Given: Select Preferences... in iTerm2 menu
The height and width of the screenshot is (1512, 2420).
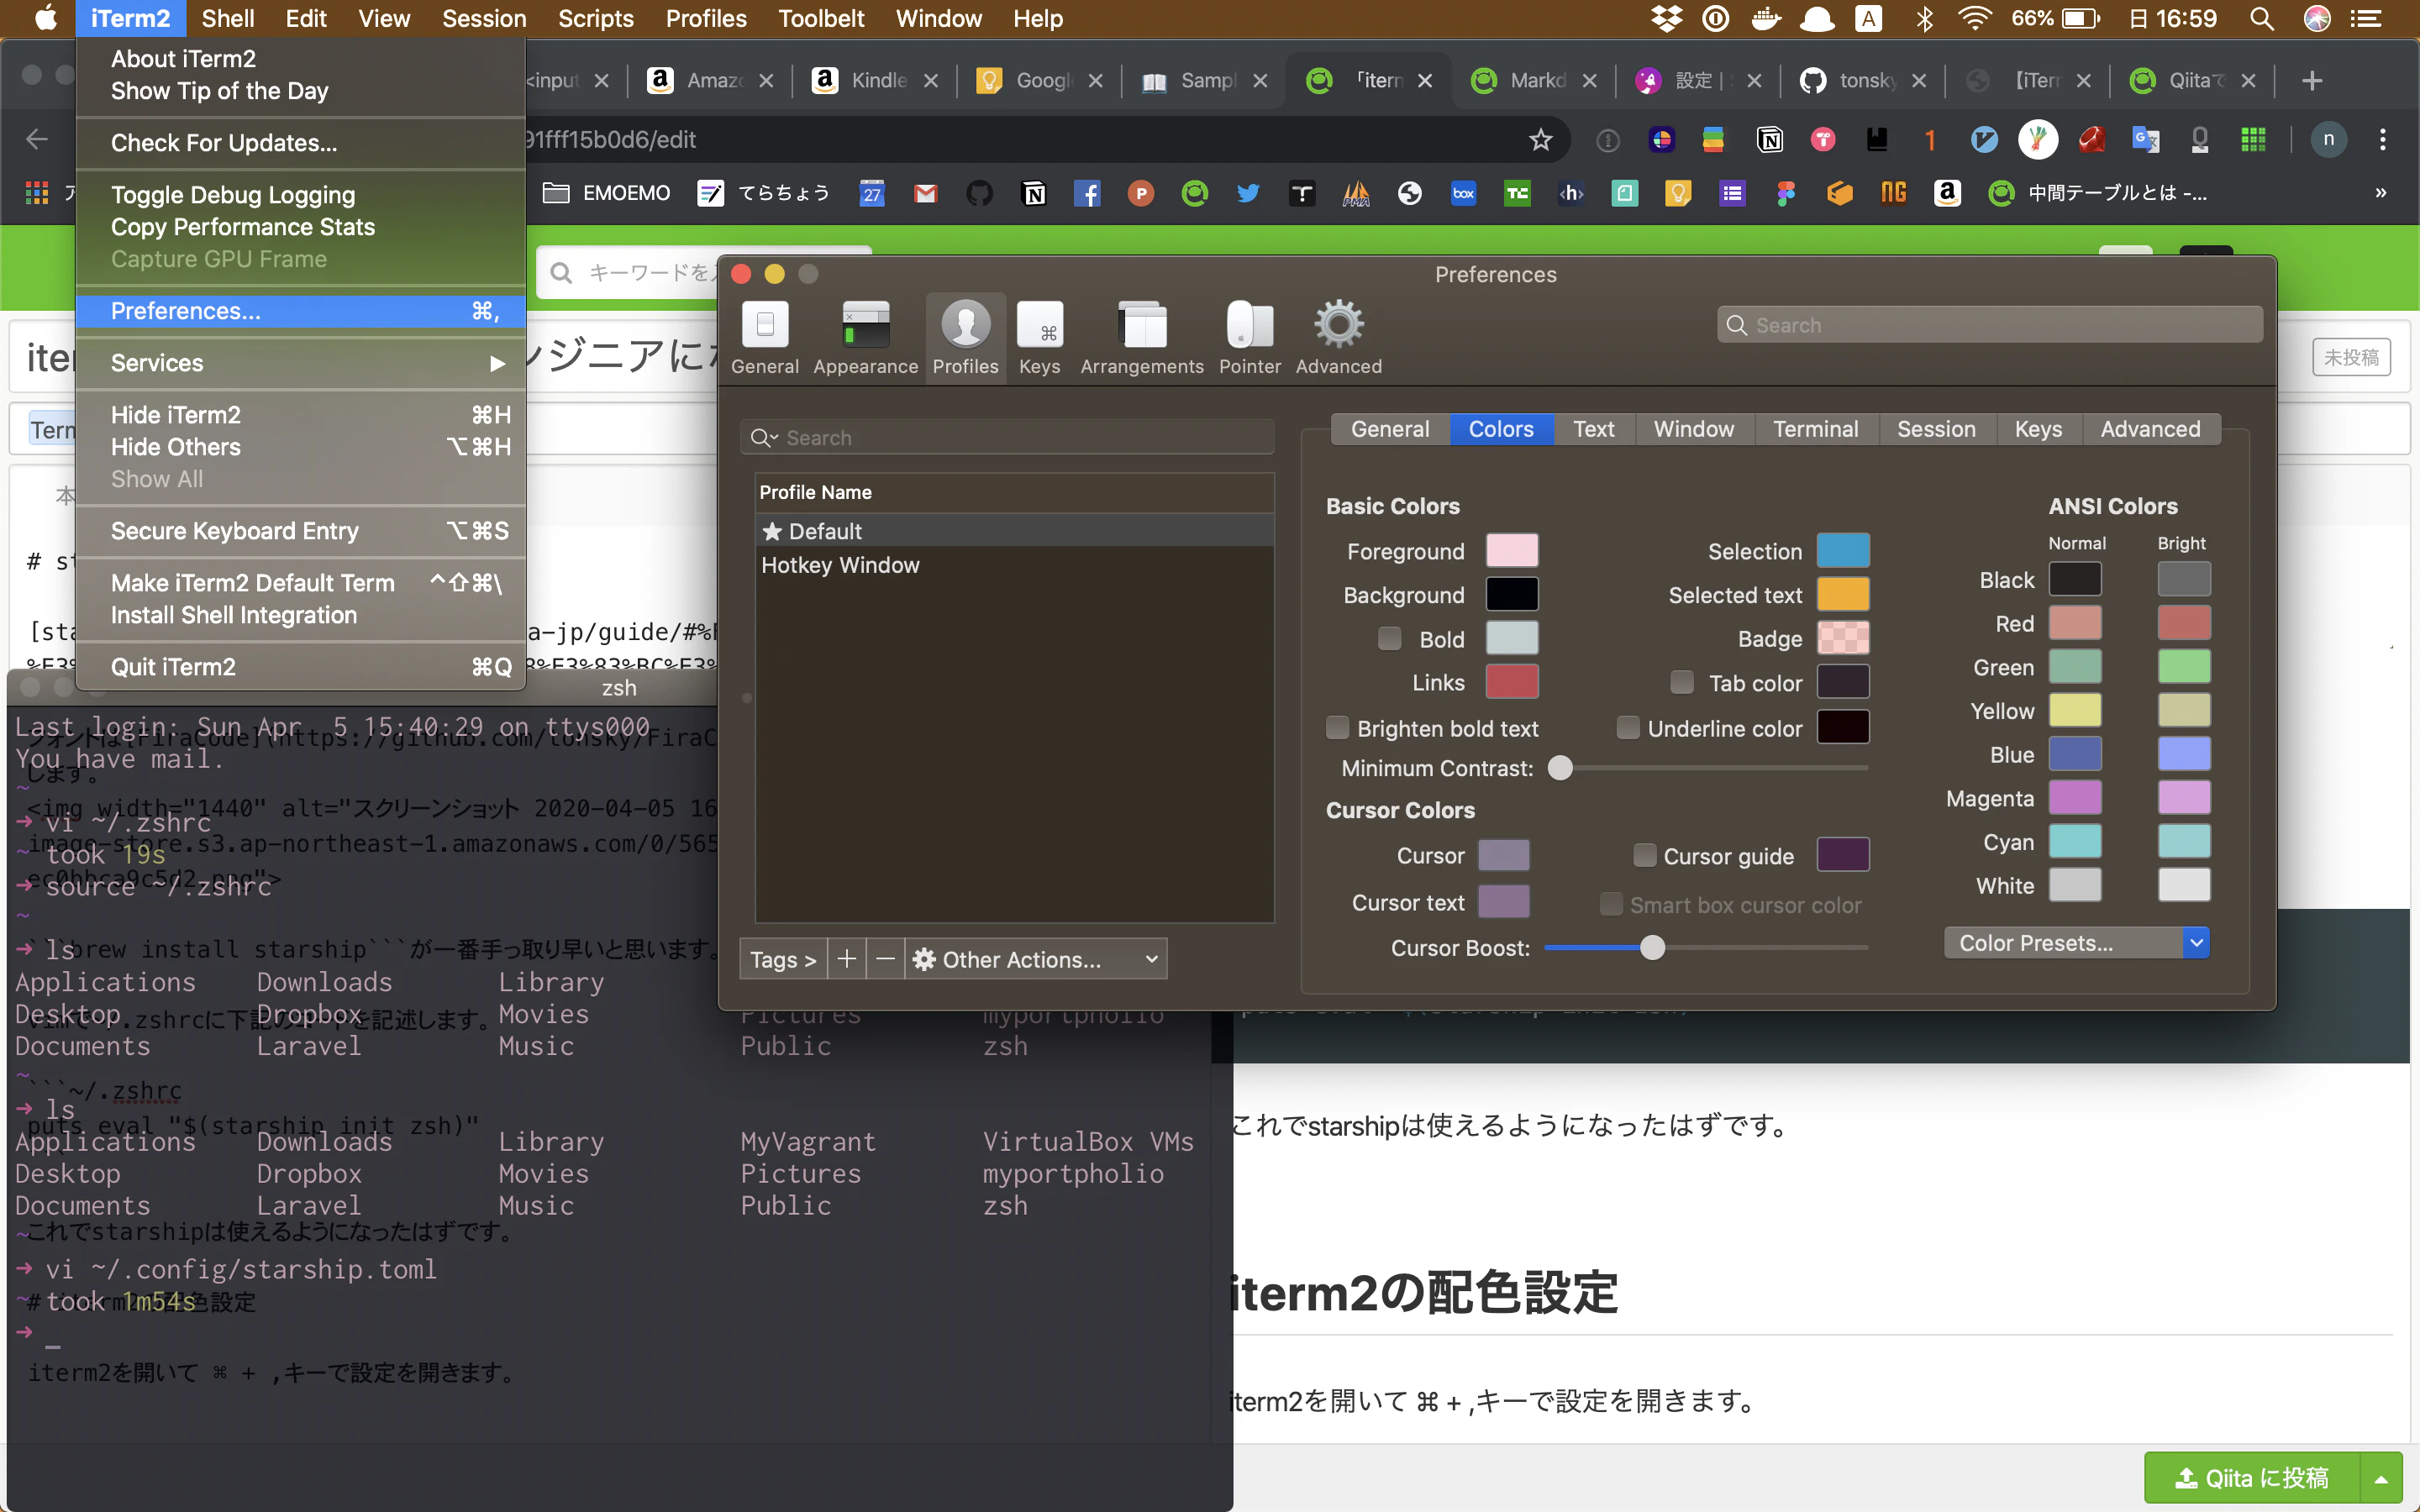Looking at the screenshot, I should click(x=301, y=311).
